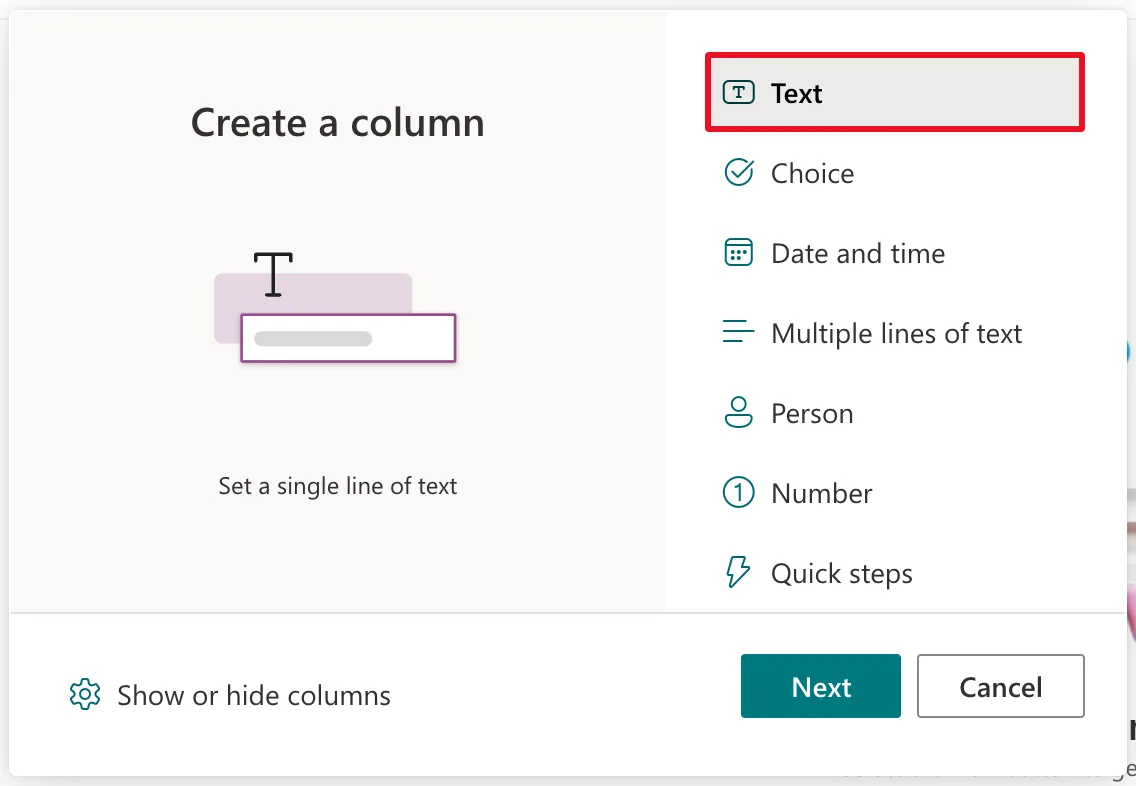Select Multiple lines of text option
1136x786 pixels.
[x=895, y=333]
